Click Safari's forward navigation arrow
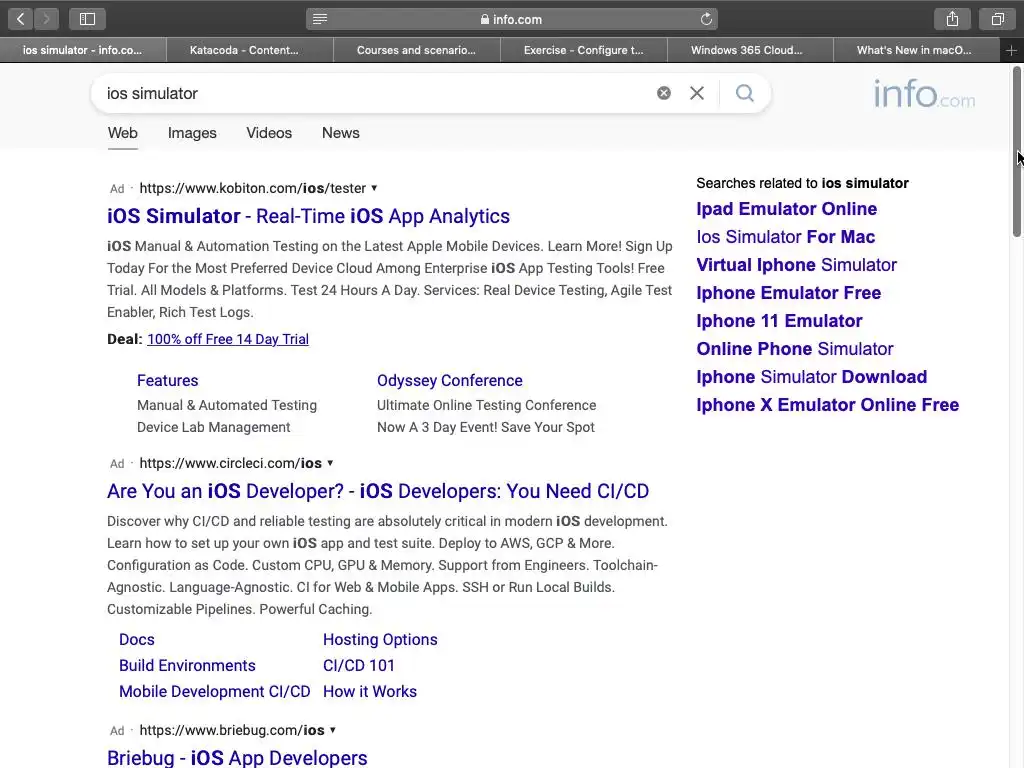This screenshot has width=1024, height=768. (x=46, y=19)
